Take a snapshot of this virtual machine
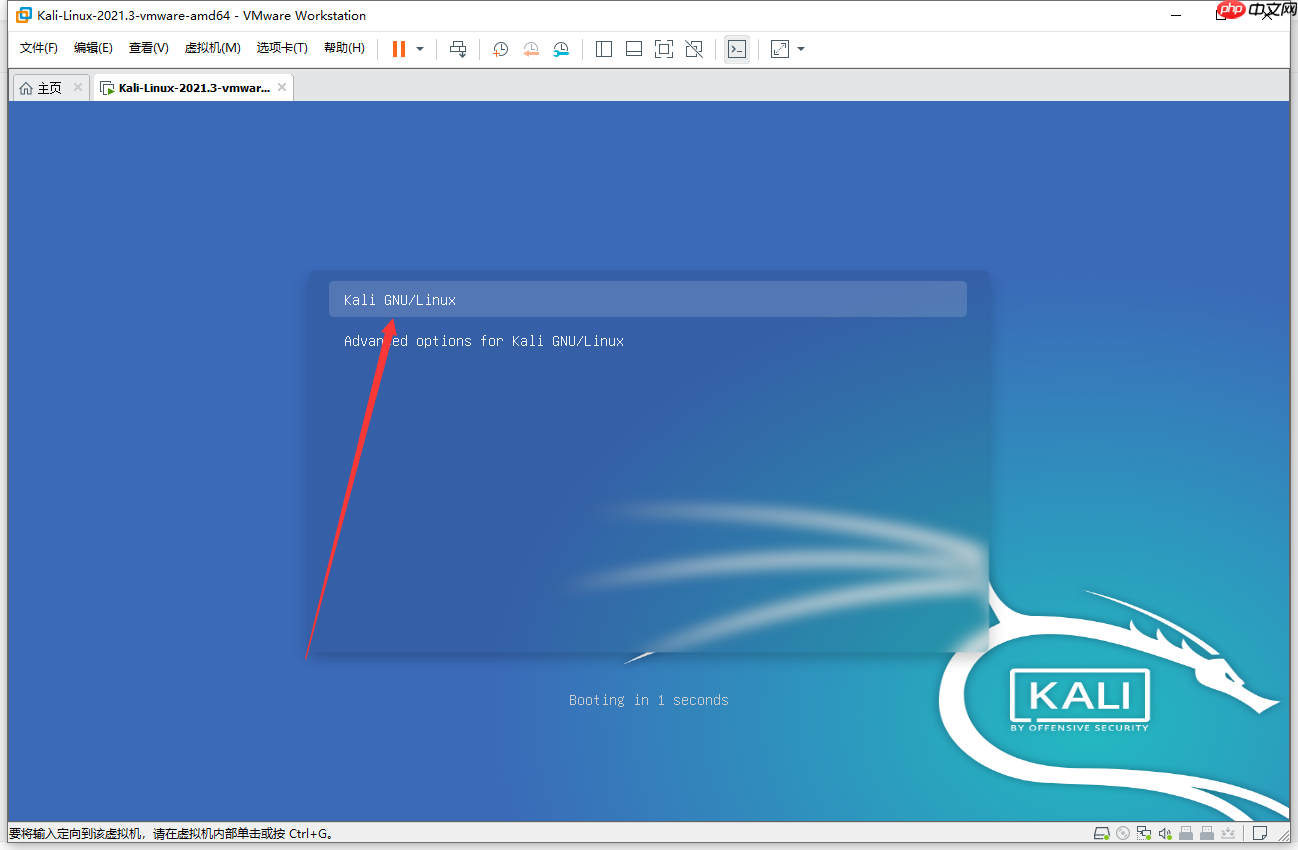This screenshot has width=1298, height=850. [x=499, y=48]
